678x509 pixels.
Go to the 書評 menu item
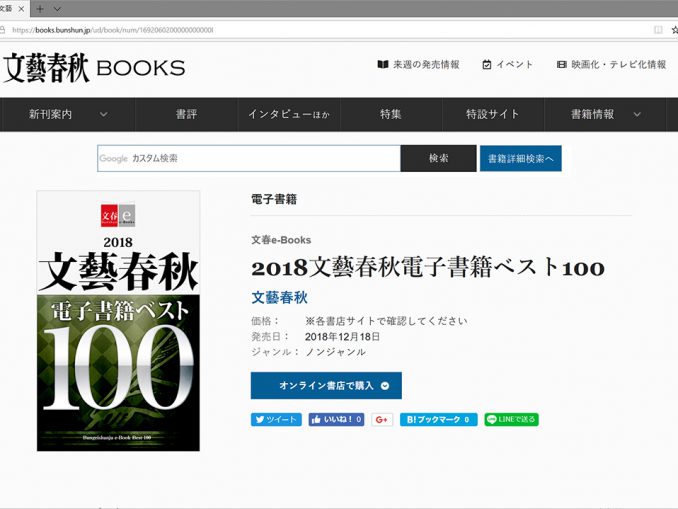pyautogui.click(x=186, y=114)
